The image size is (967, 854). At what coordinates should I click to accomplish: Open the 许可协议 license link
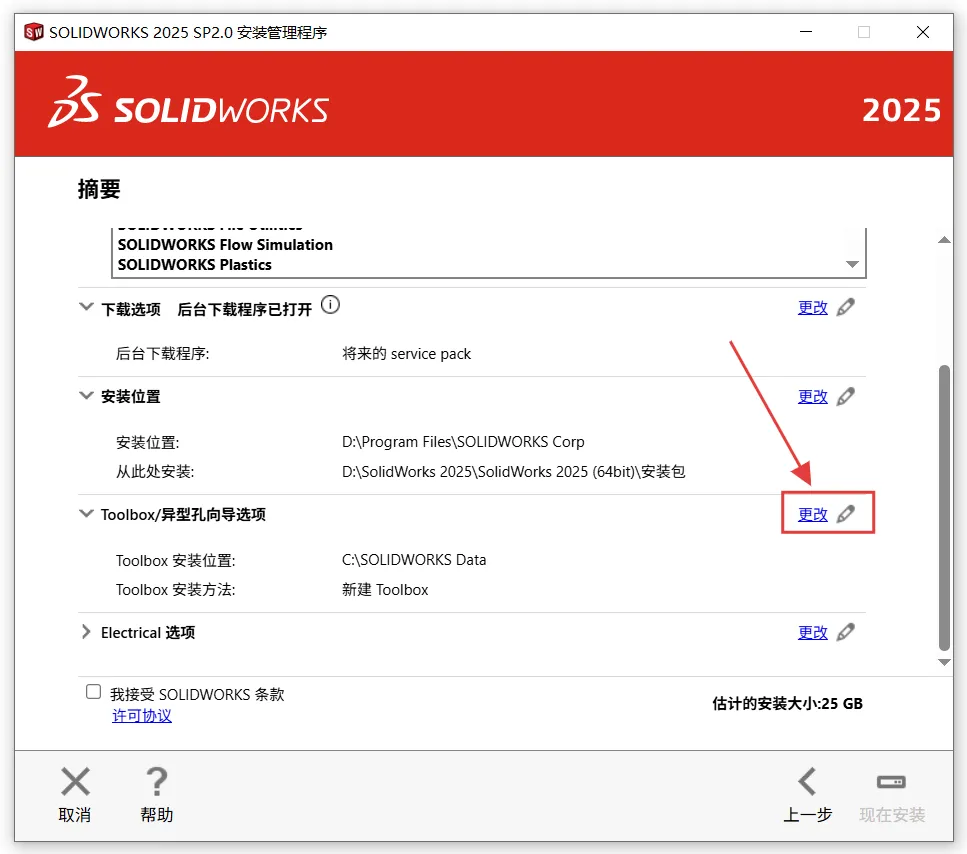[142, 716]
